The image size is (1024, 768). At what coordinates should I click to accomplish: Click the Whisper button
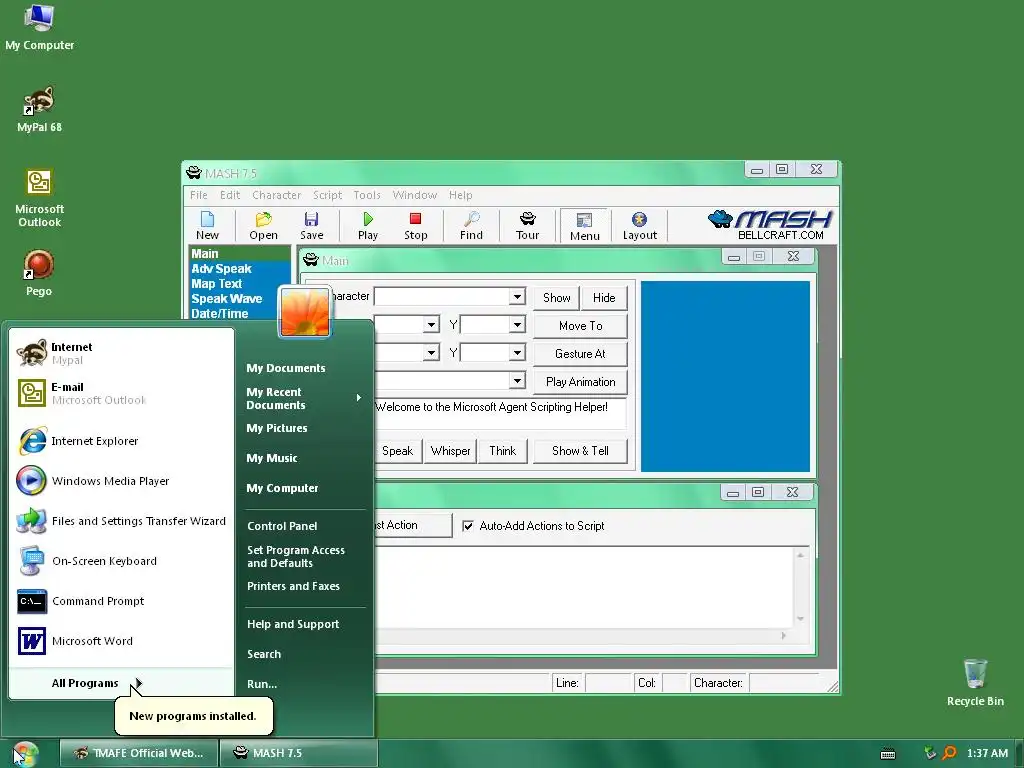coord(450,451)
